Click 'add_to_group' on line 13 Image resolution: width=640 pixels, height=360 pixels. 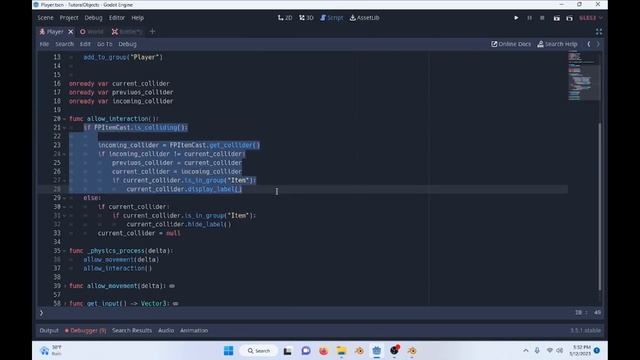pyautogui.click(x=105, y=58)
